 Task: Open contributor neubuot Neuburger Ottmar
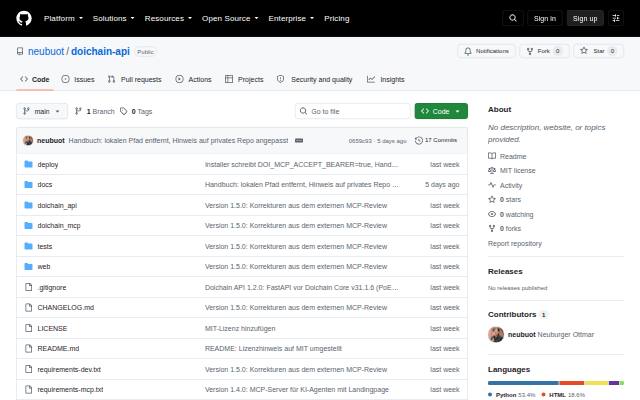[x=541, y=334]
